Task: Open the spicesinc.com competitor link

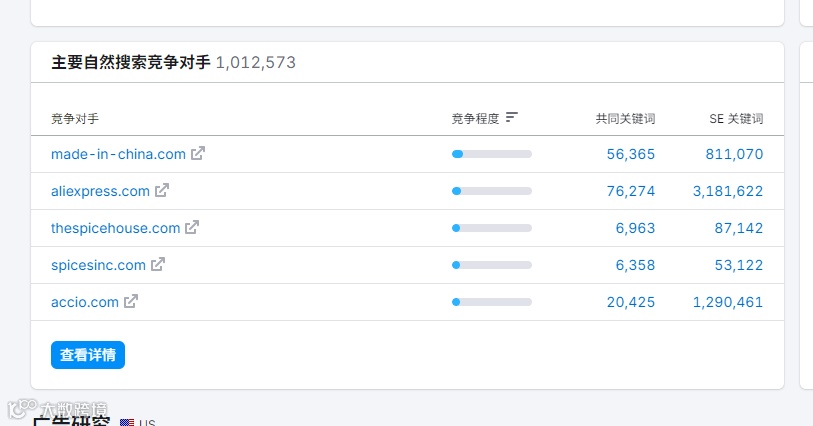Action: pyautogui.click(x=98, y=265)
